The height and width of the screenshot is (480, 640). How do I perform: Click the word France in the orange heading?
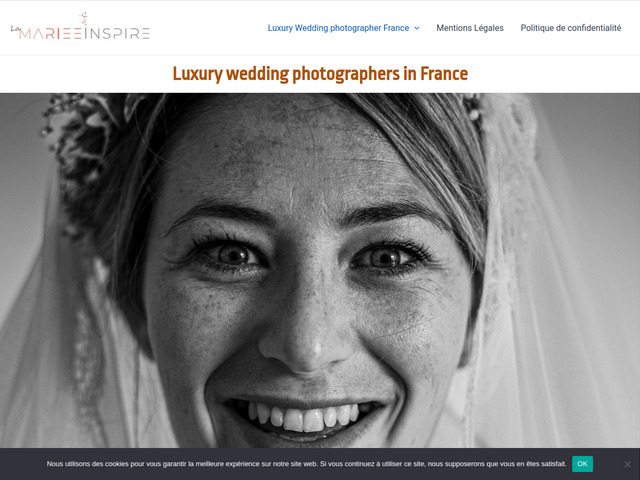tap(444, 74)
